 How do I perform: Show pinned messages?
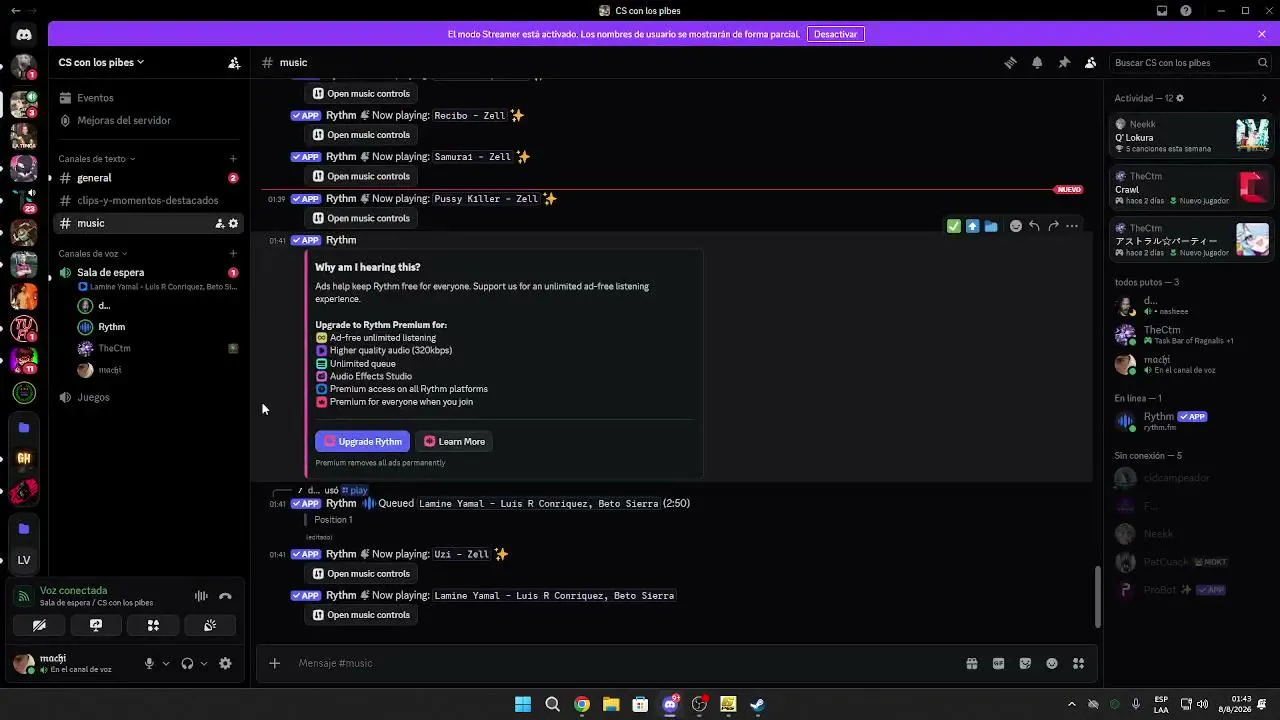pos(1064,62)
